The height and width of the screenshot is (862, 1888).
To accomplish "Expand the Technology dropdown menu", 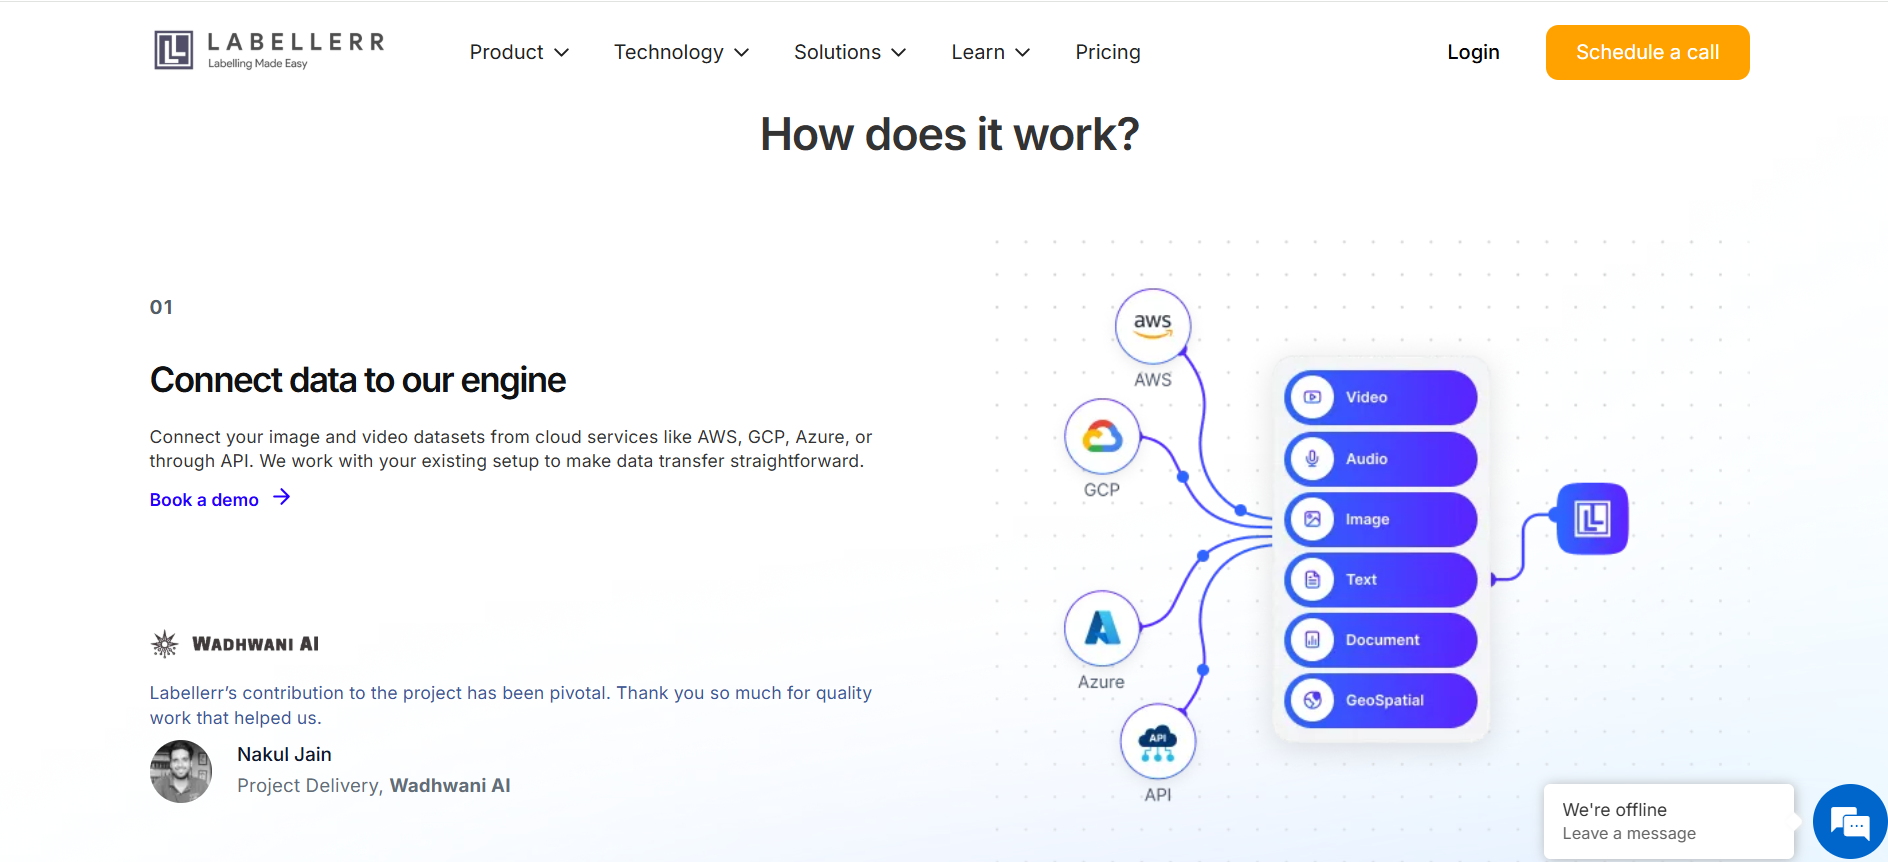I will [681, 52].
